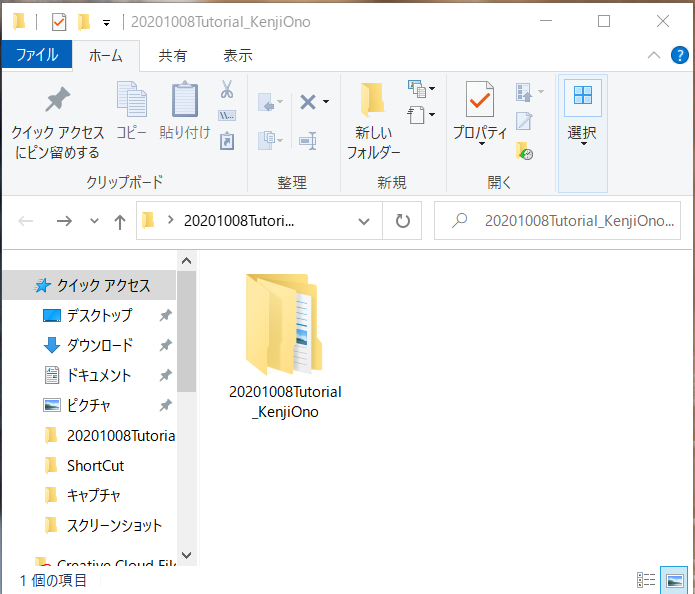Open the New item dropdown arrow
This screenshot has width=695, height=594.
click(x=432, y=89)
